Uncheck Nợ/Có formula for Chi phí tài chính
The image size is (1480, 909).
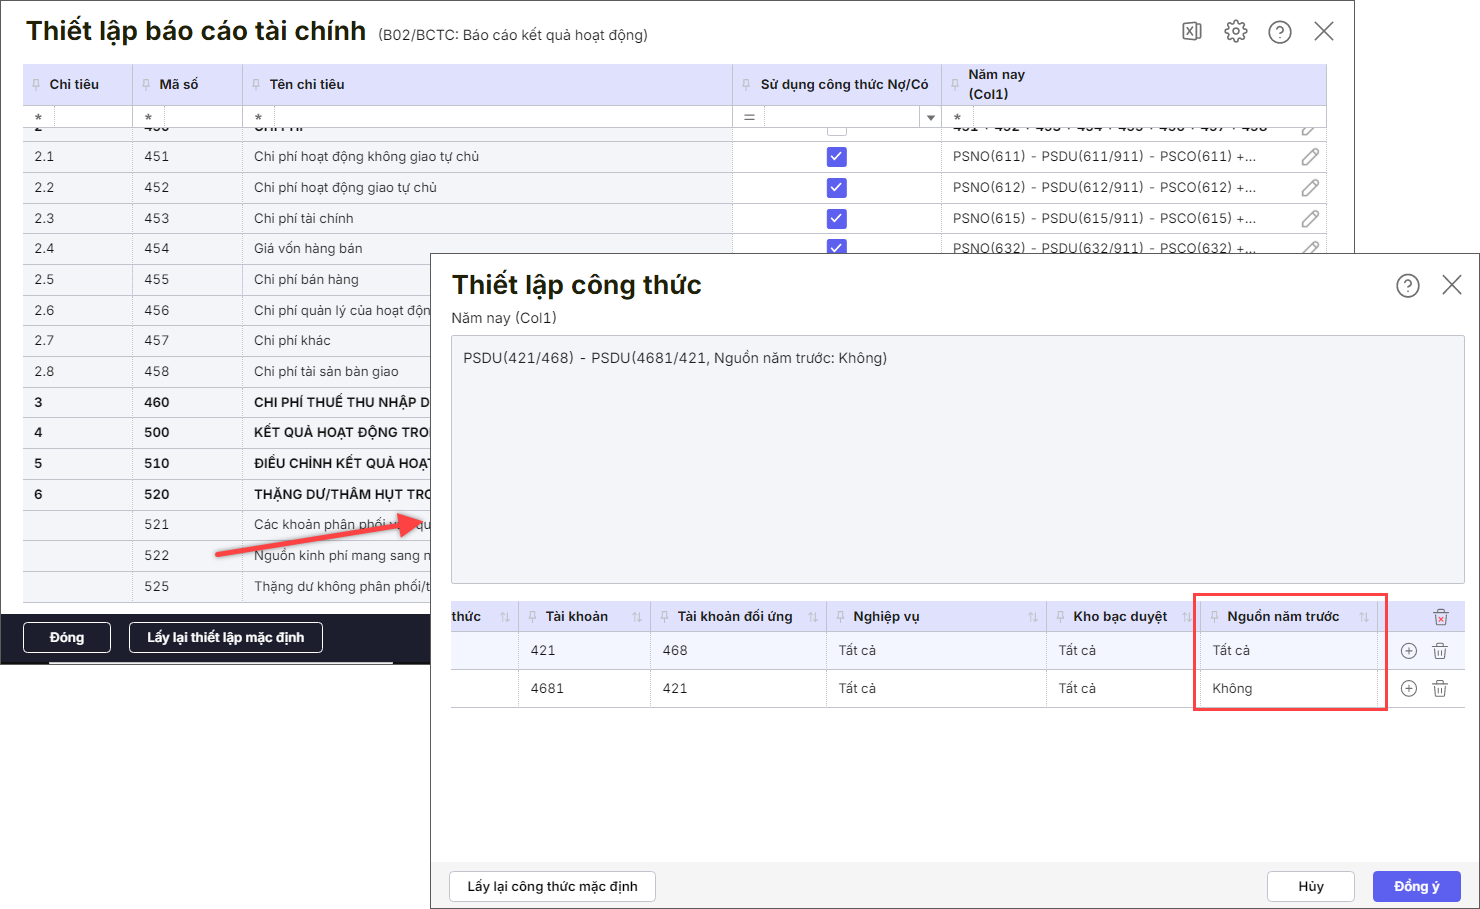pyautogui.click(x=837, y=219)
